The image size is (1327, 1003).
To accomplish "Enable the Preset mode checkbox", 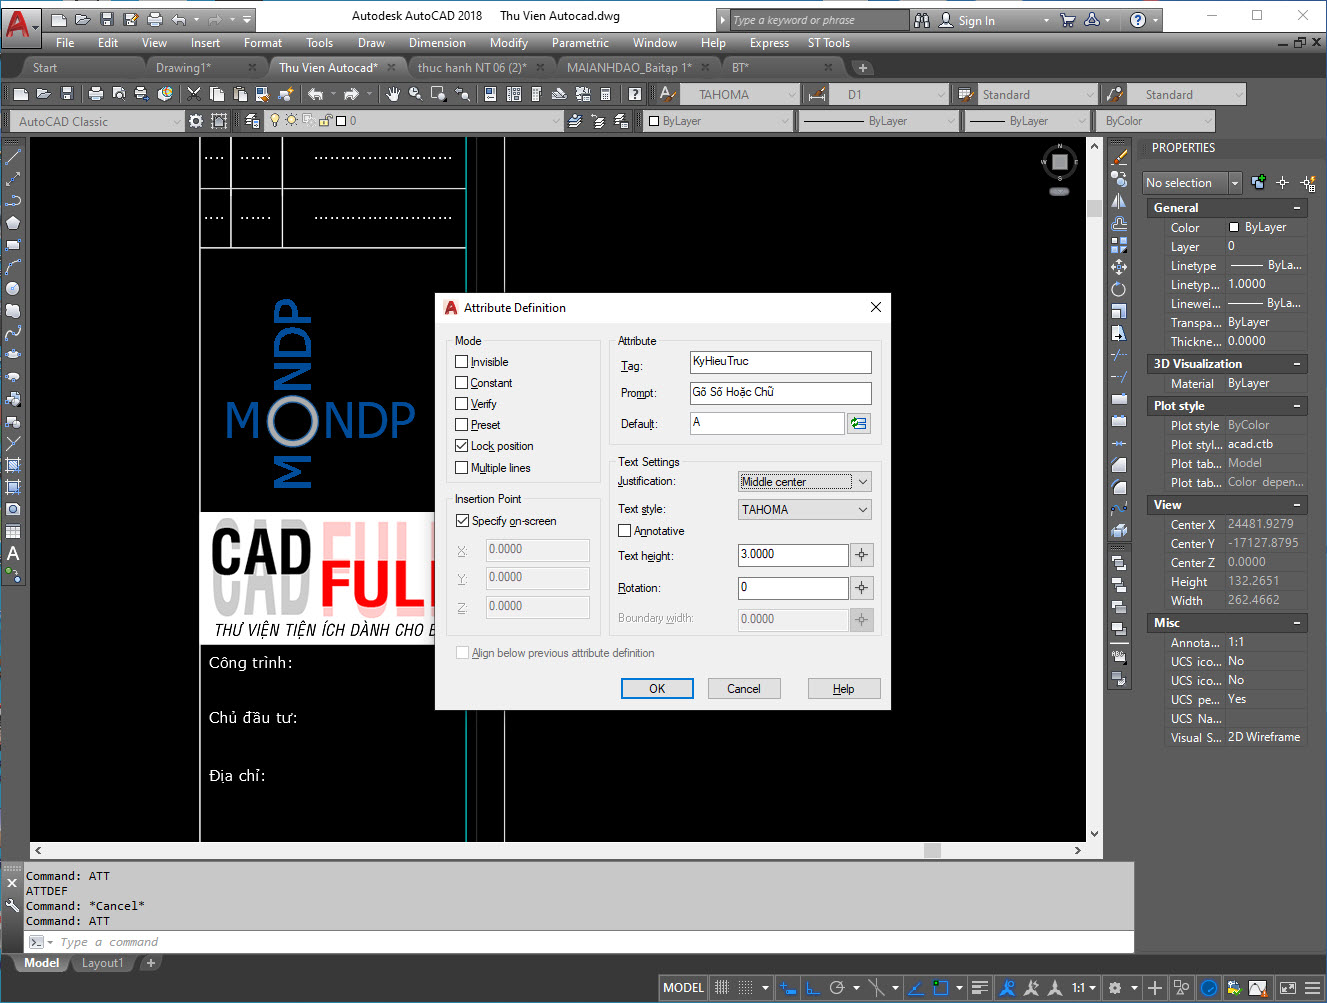I will [461, 425].
